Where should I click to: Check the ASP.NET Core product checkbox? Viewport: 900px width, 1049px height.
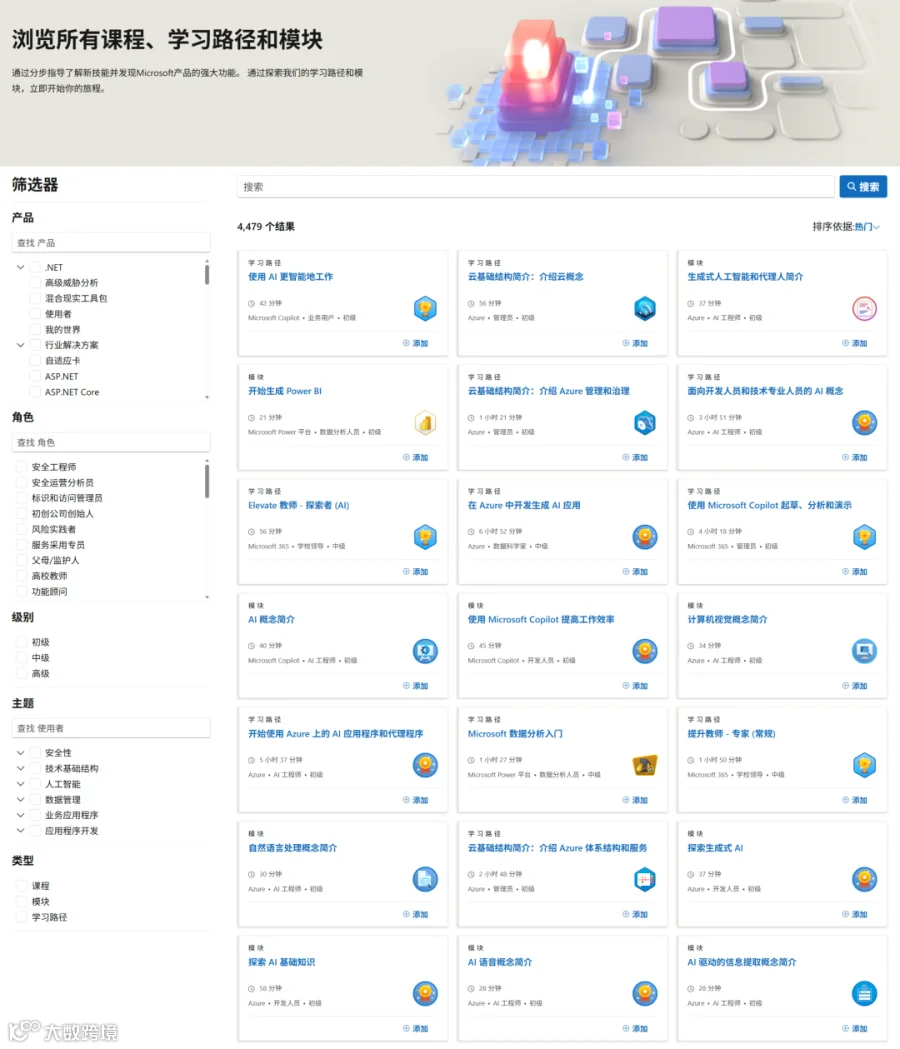[x=35, y=392]
